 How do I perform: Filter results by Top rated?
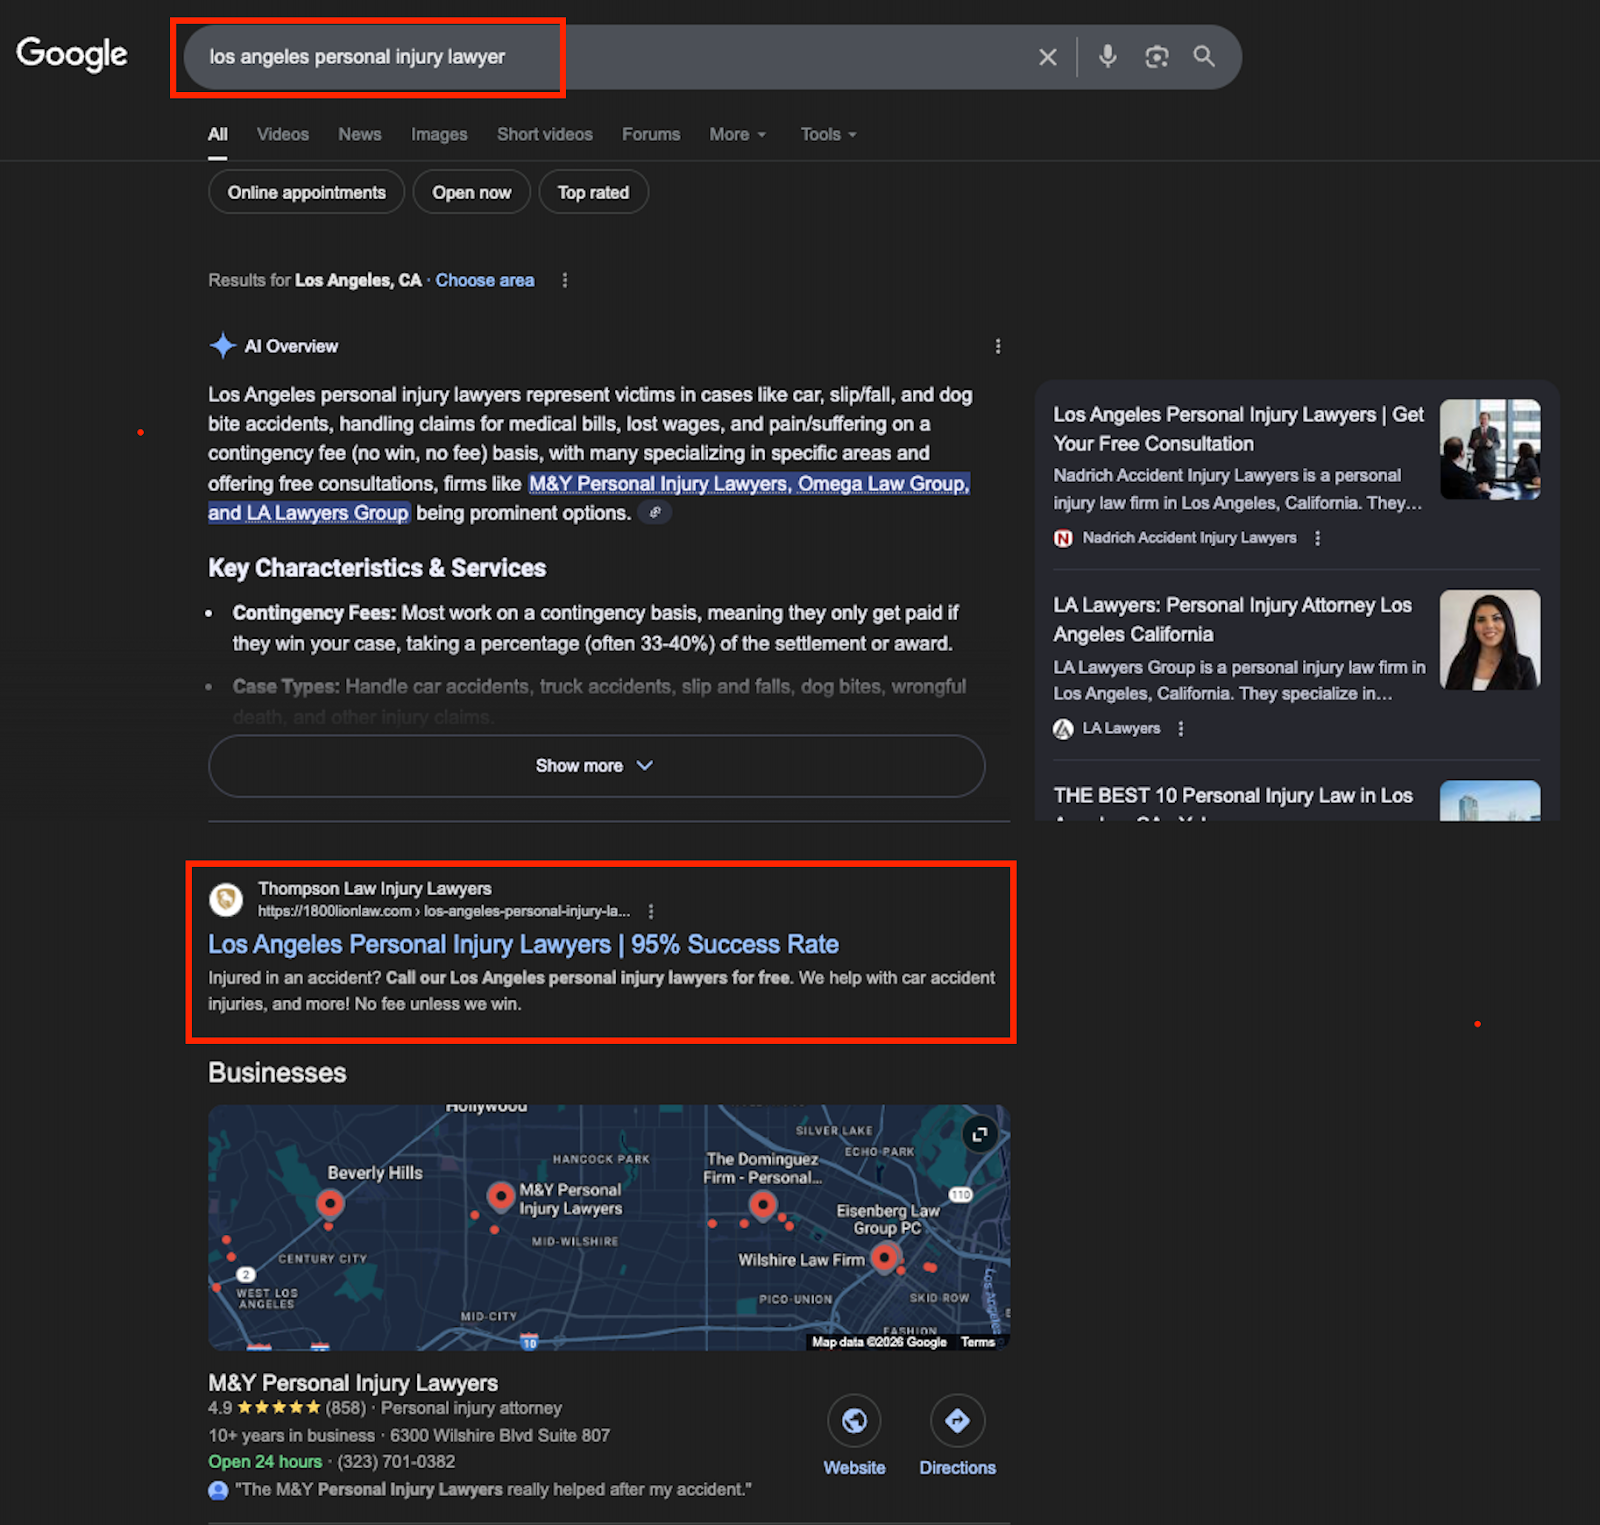pyautogui.click(x=594, y=192)
